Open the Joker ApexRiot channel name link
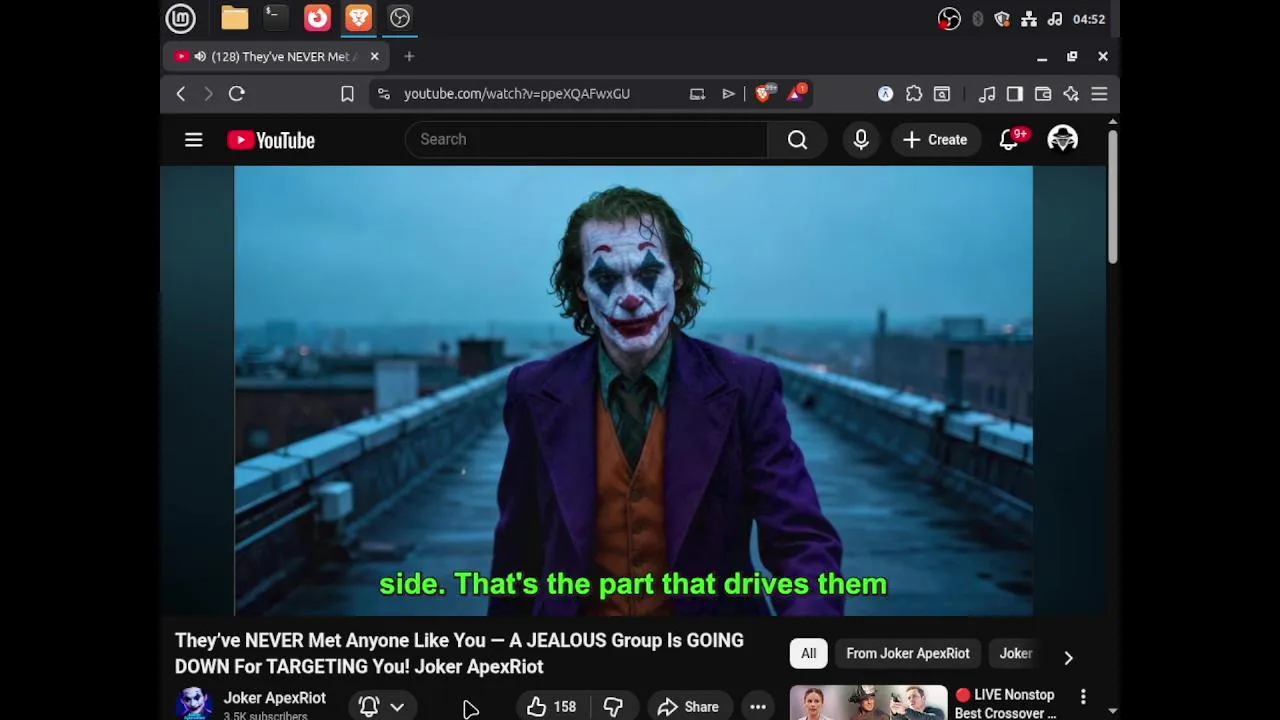This screenshot has width=1280, height=720. 274,698
